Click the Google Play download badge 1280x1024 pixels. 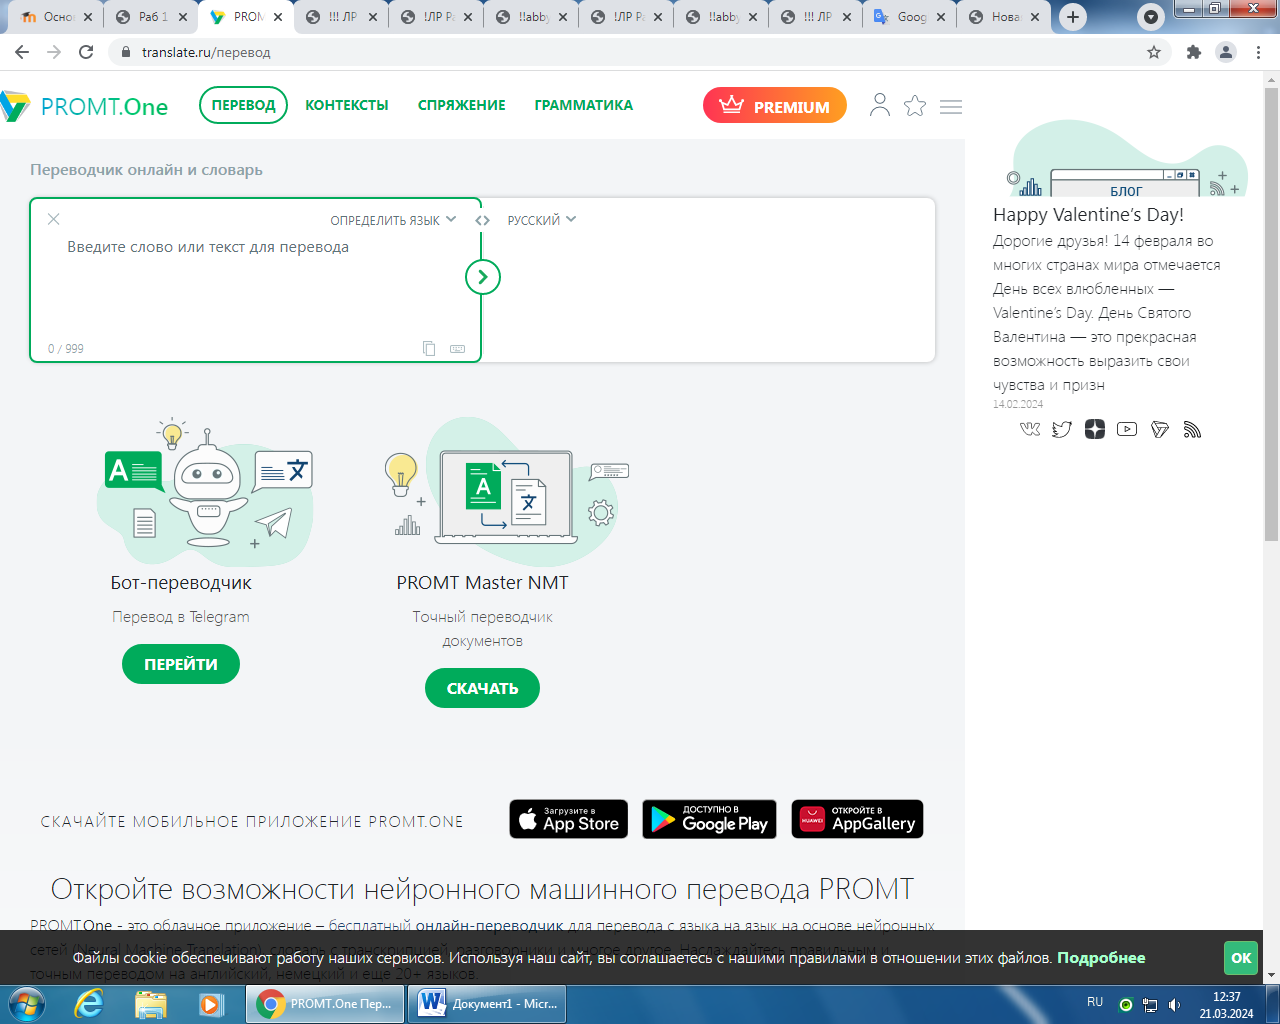click(x=709, y=819)
